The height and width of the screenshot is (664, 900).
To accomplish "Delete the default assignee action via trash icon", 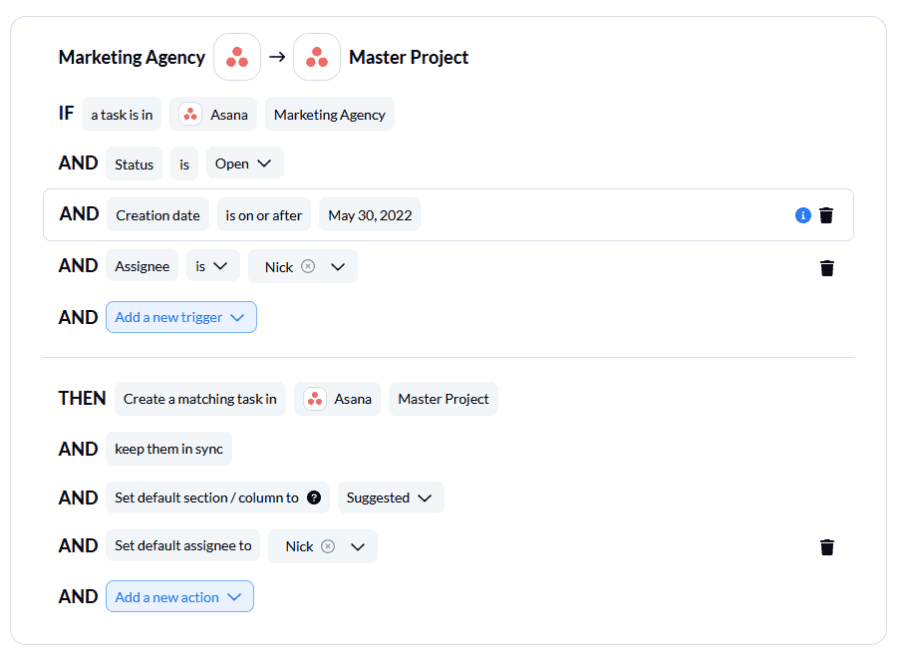I will pos(826,547).
